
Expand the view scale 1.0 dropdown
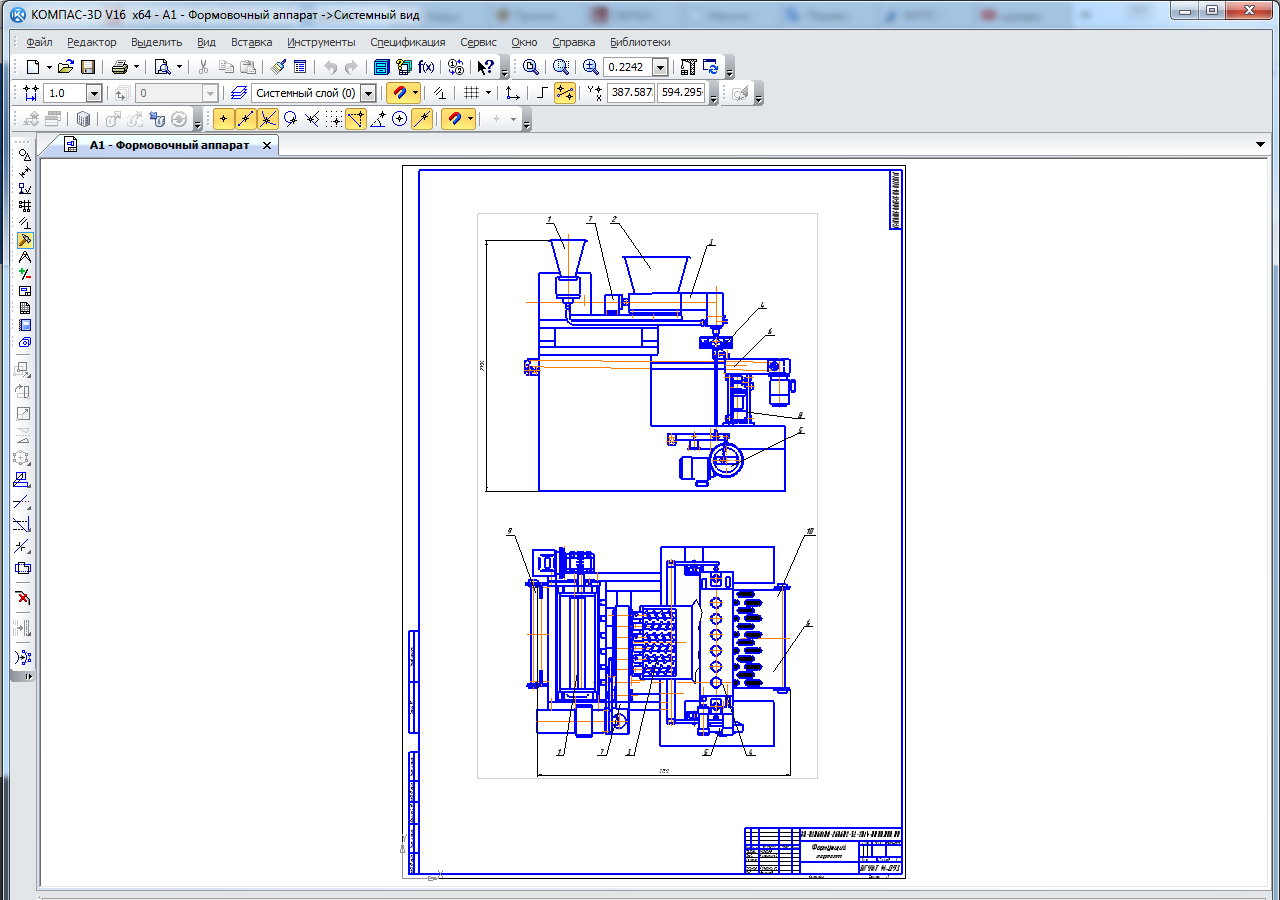click(x=94, y=93)
